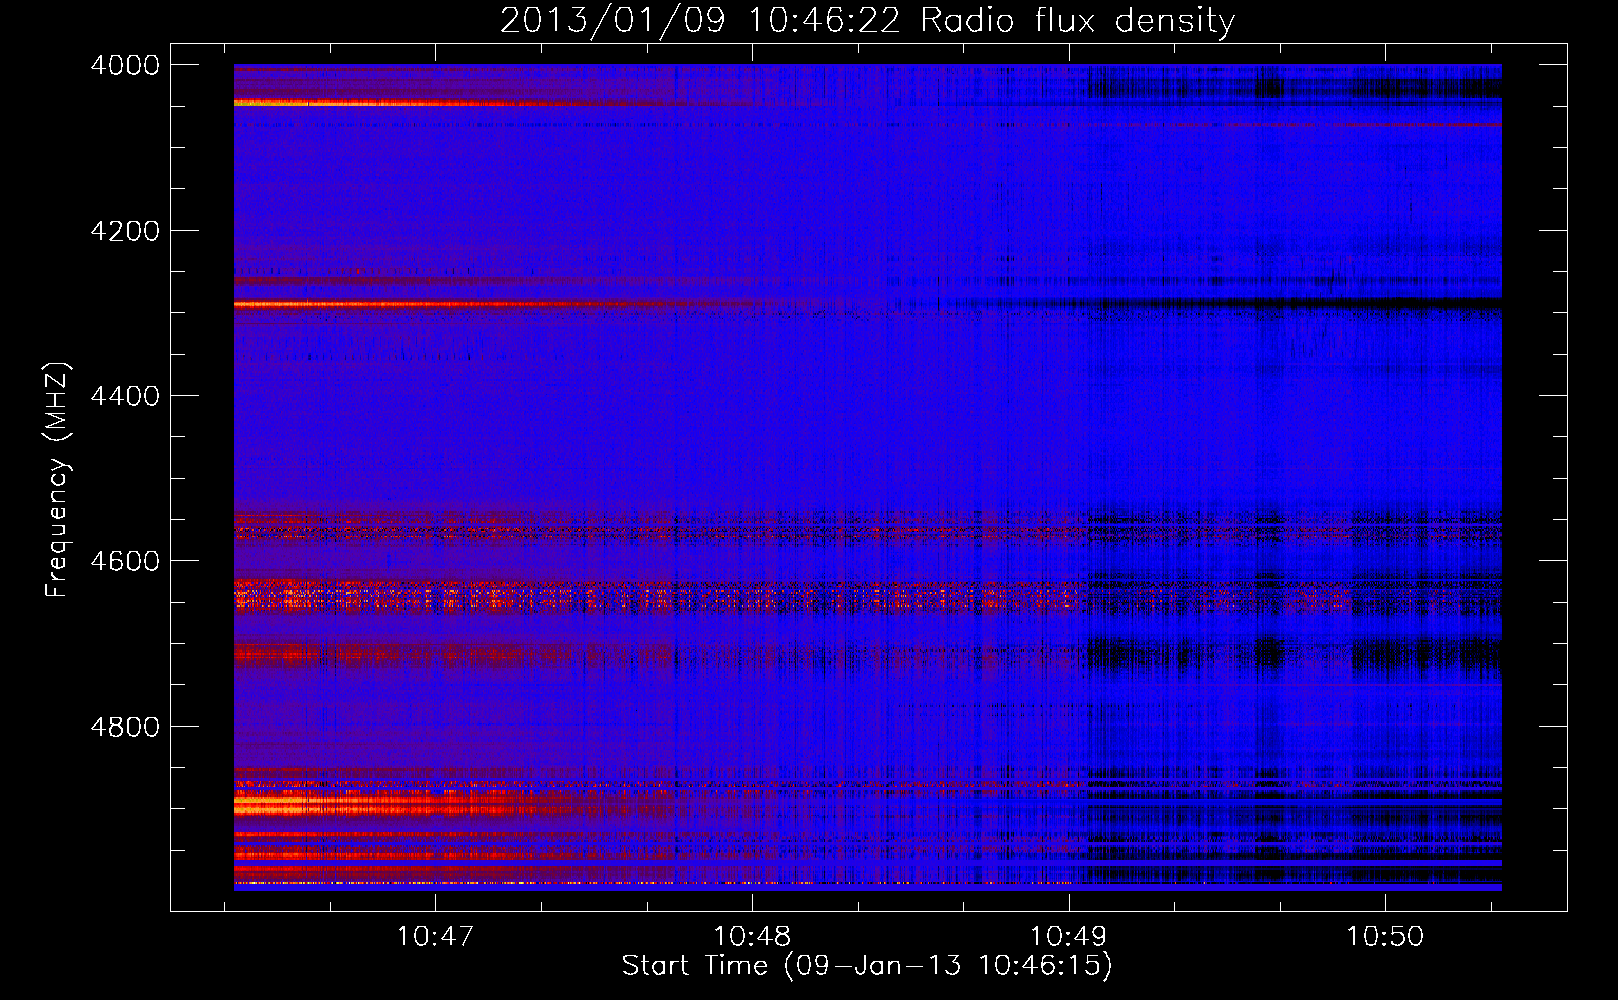The height and width of the screenshot is (1000, 1618).
Task: Select the 4200 frequency tick label
Action: tap(125, 231)
